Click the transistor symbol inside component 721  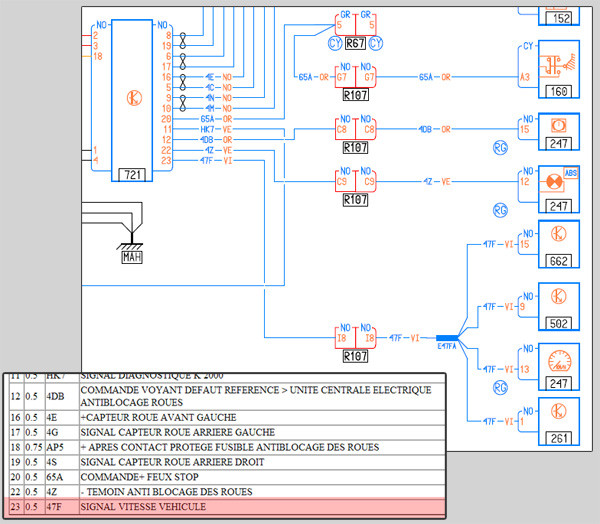coord(134,98)
